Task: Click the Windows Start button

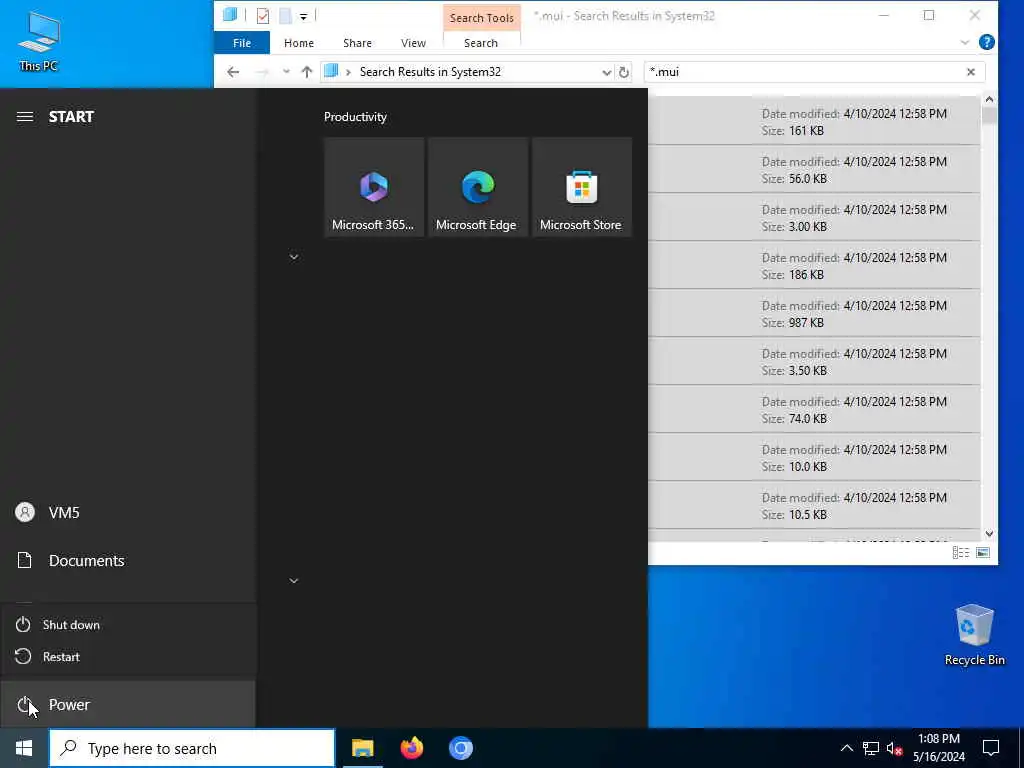Action: pyautogui.click(x=24, y=748)
